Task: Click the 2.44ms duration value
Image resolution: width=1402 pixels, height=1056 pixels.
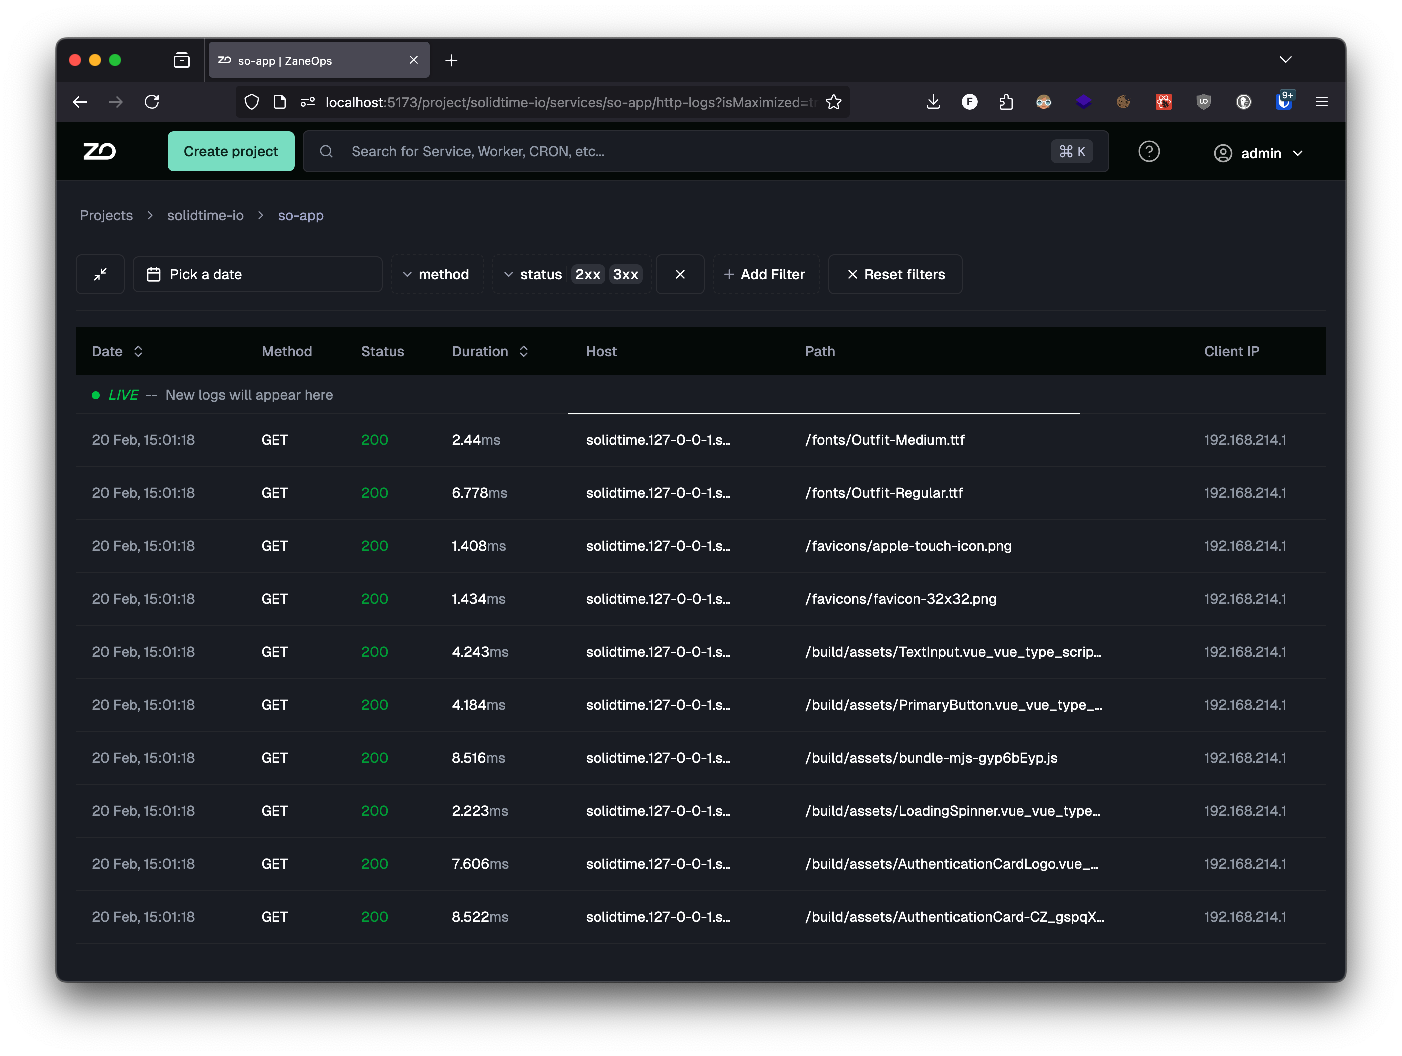Action: (x=476, y=440)
